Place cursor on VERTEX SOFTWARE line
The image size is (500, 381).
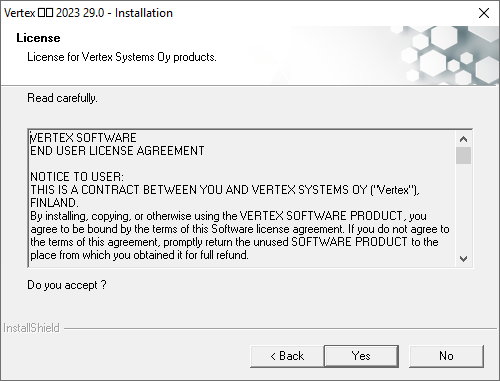[83, 138]
